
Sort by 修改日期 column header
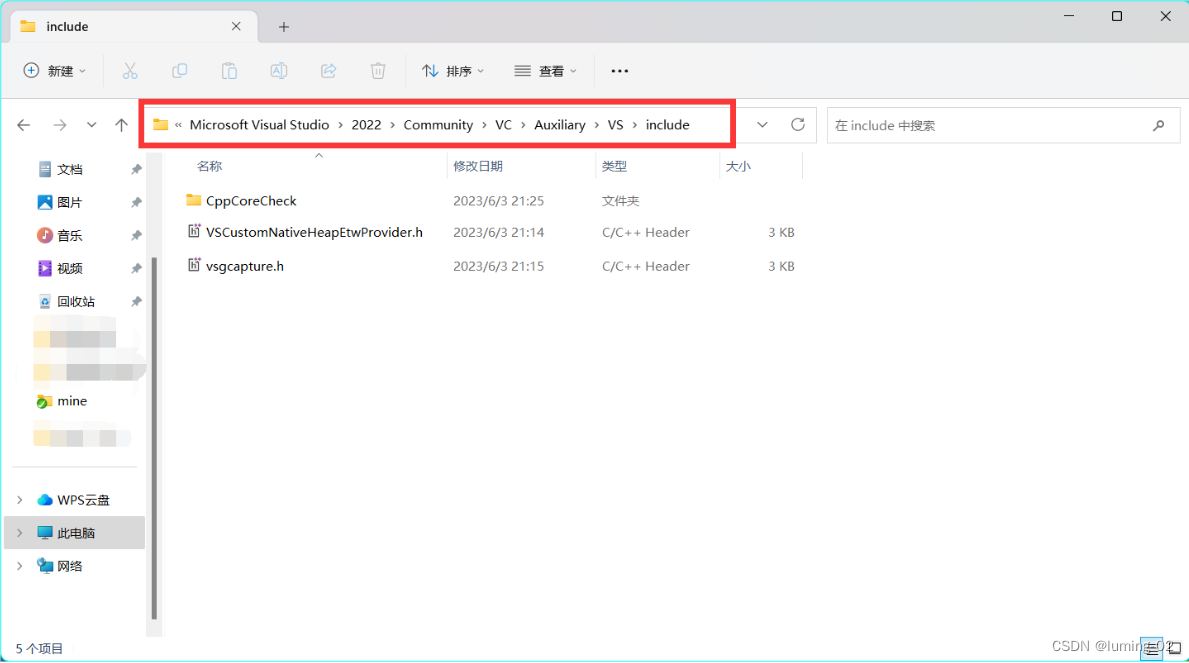coord(478,166)
